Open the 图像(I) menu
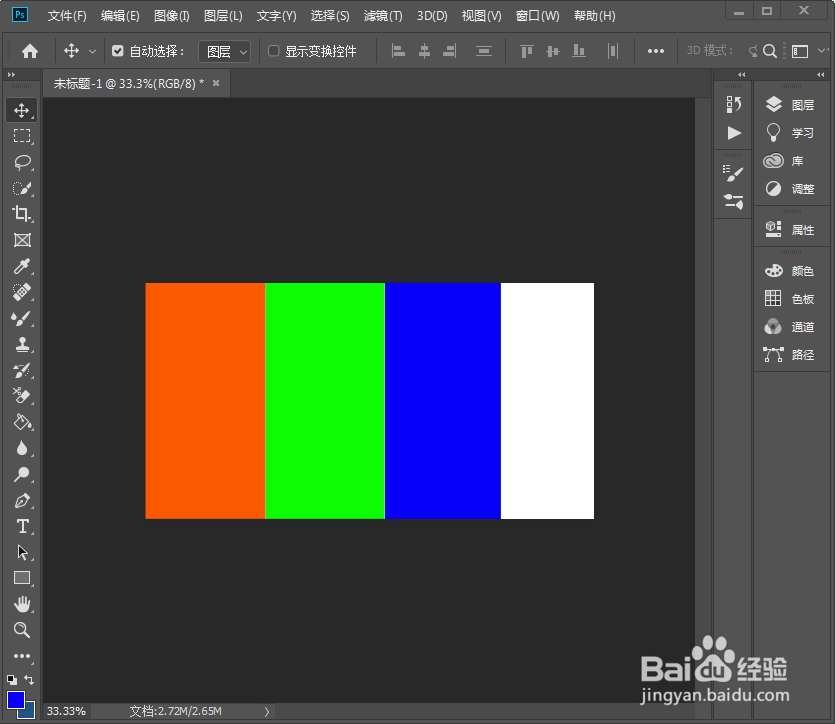Screen dimensions: 835x724 tap(171, 16)
